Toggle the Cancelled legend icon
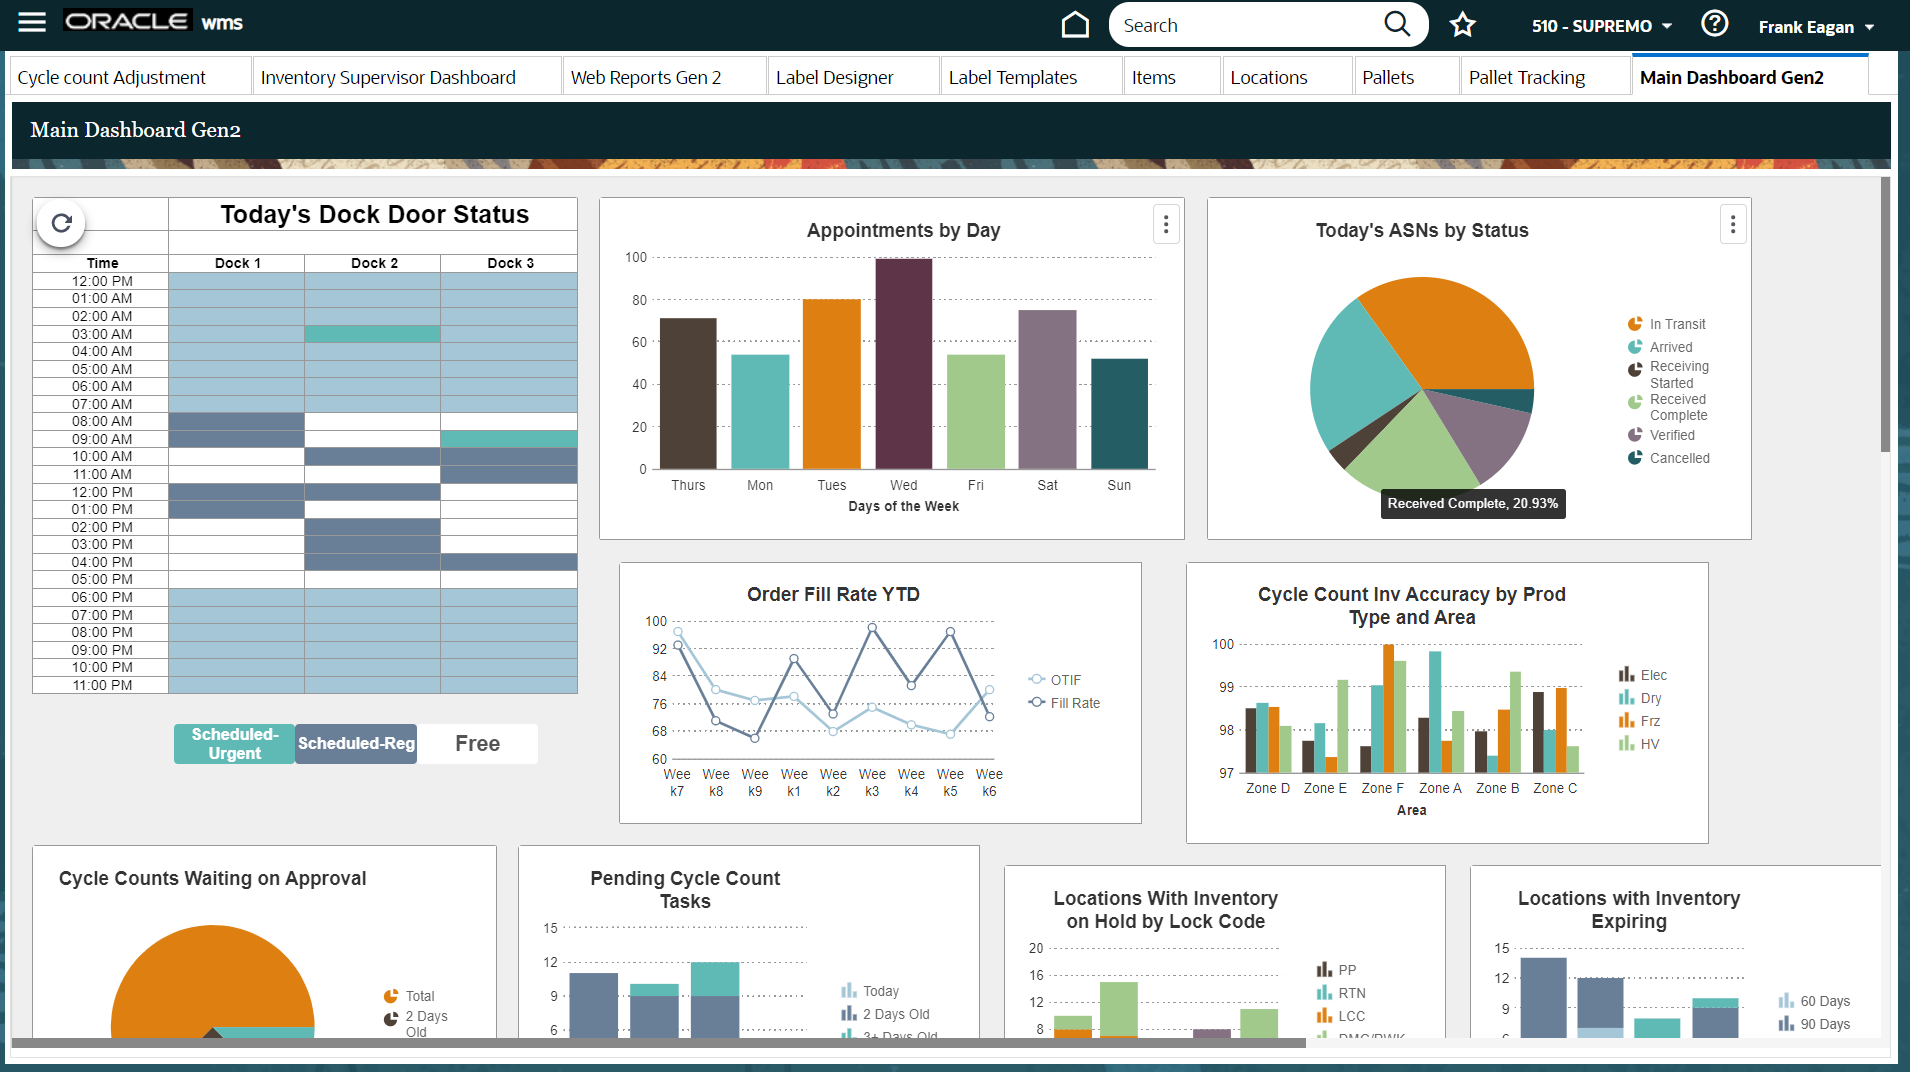Image resolution: width=1910 pixels, height=1072 pixels. pos(1635,458)
